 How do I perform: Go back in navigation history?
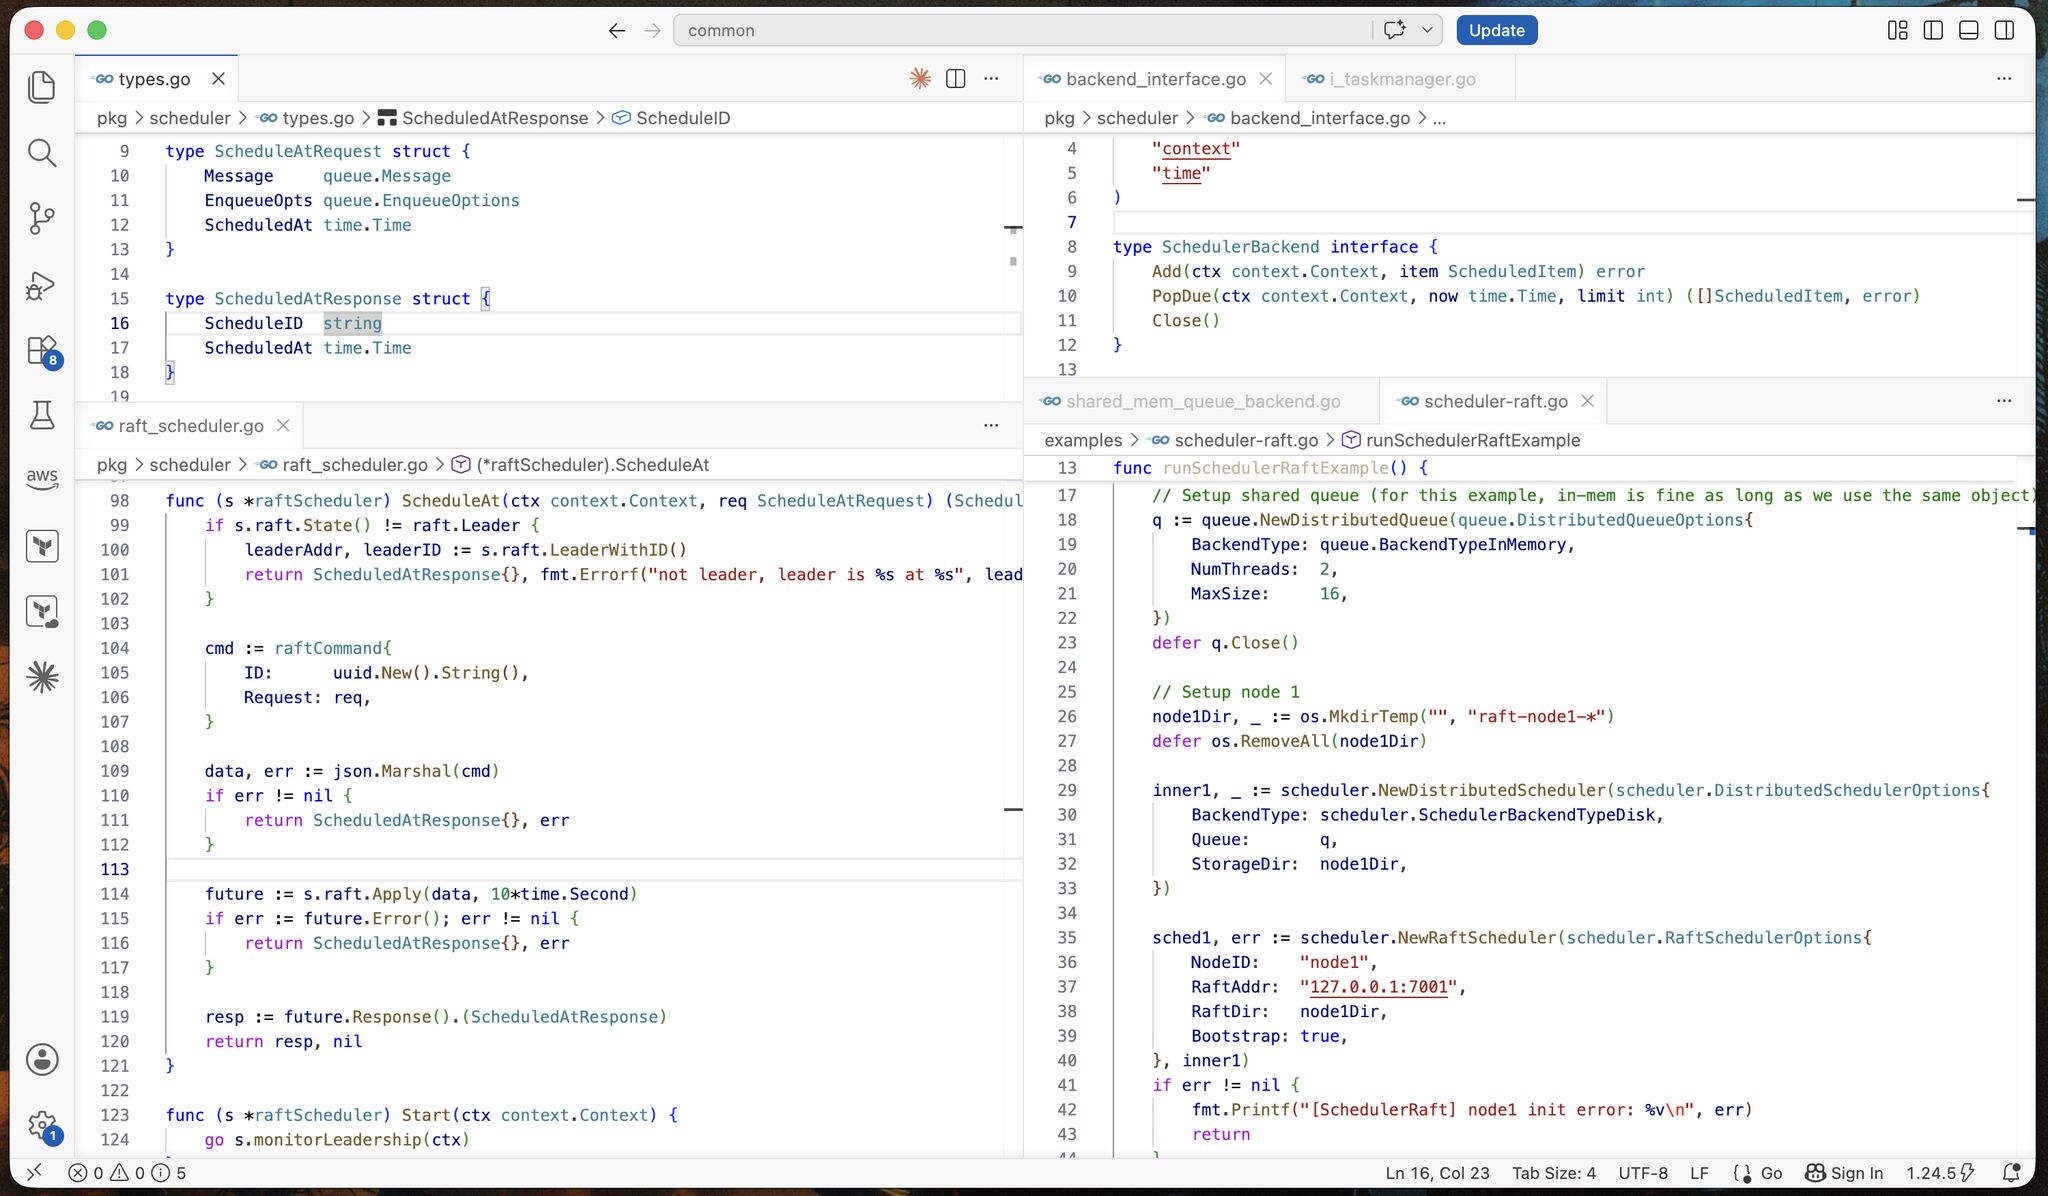[617, 30]
